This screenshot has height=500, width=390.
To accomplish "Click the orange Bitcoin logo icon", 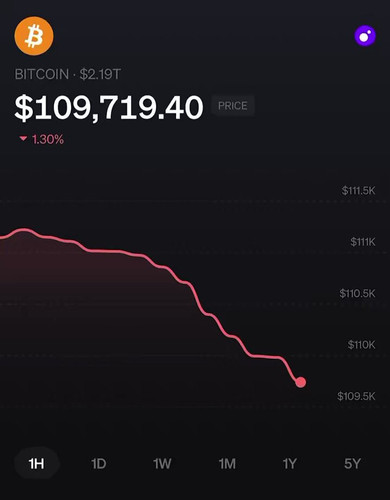I will click(34, 36).
